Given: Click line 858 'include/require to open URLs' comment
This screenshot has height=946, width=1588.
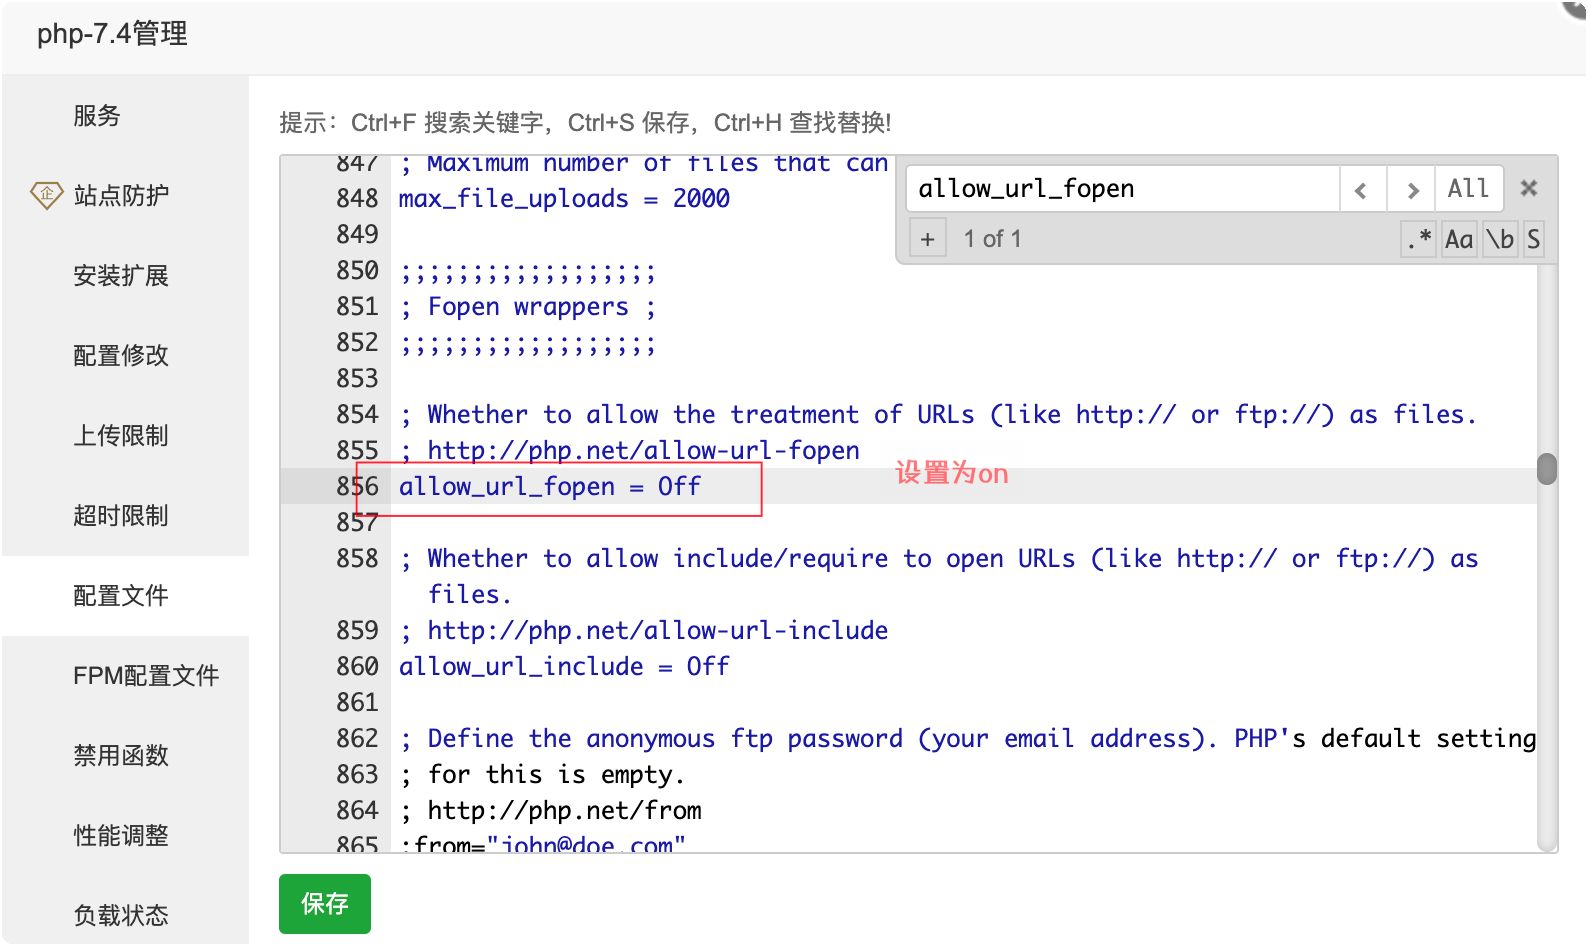Looking at the screenshot, I should click(x=938, y=577).
